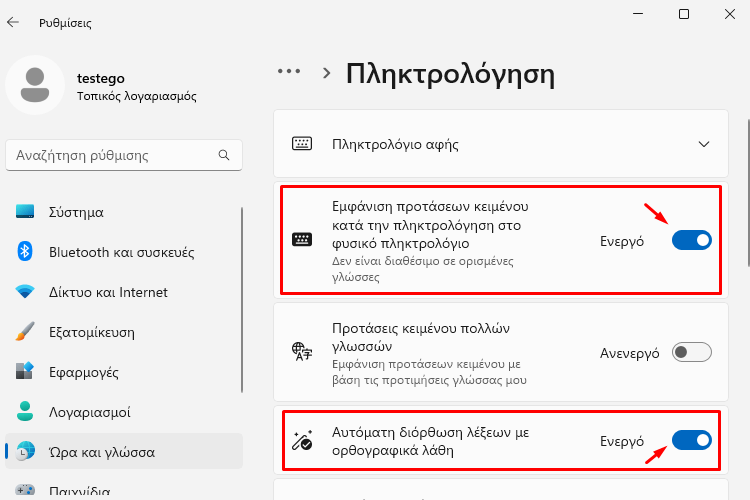Click the back arrow icon
The image size is (750, 500).
click(13, 22)
